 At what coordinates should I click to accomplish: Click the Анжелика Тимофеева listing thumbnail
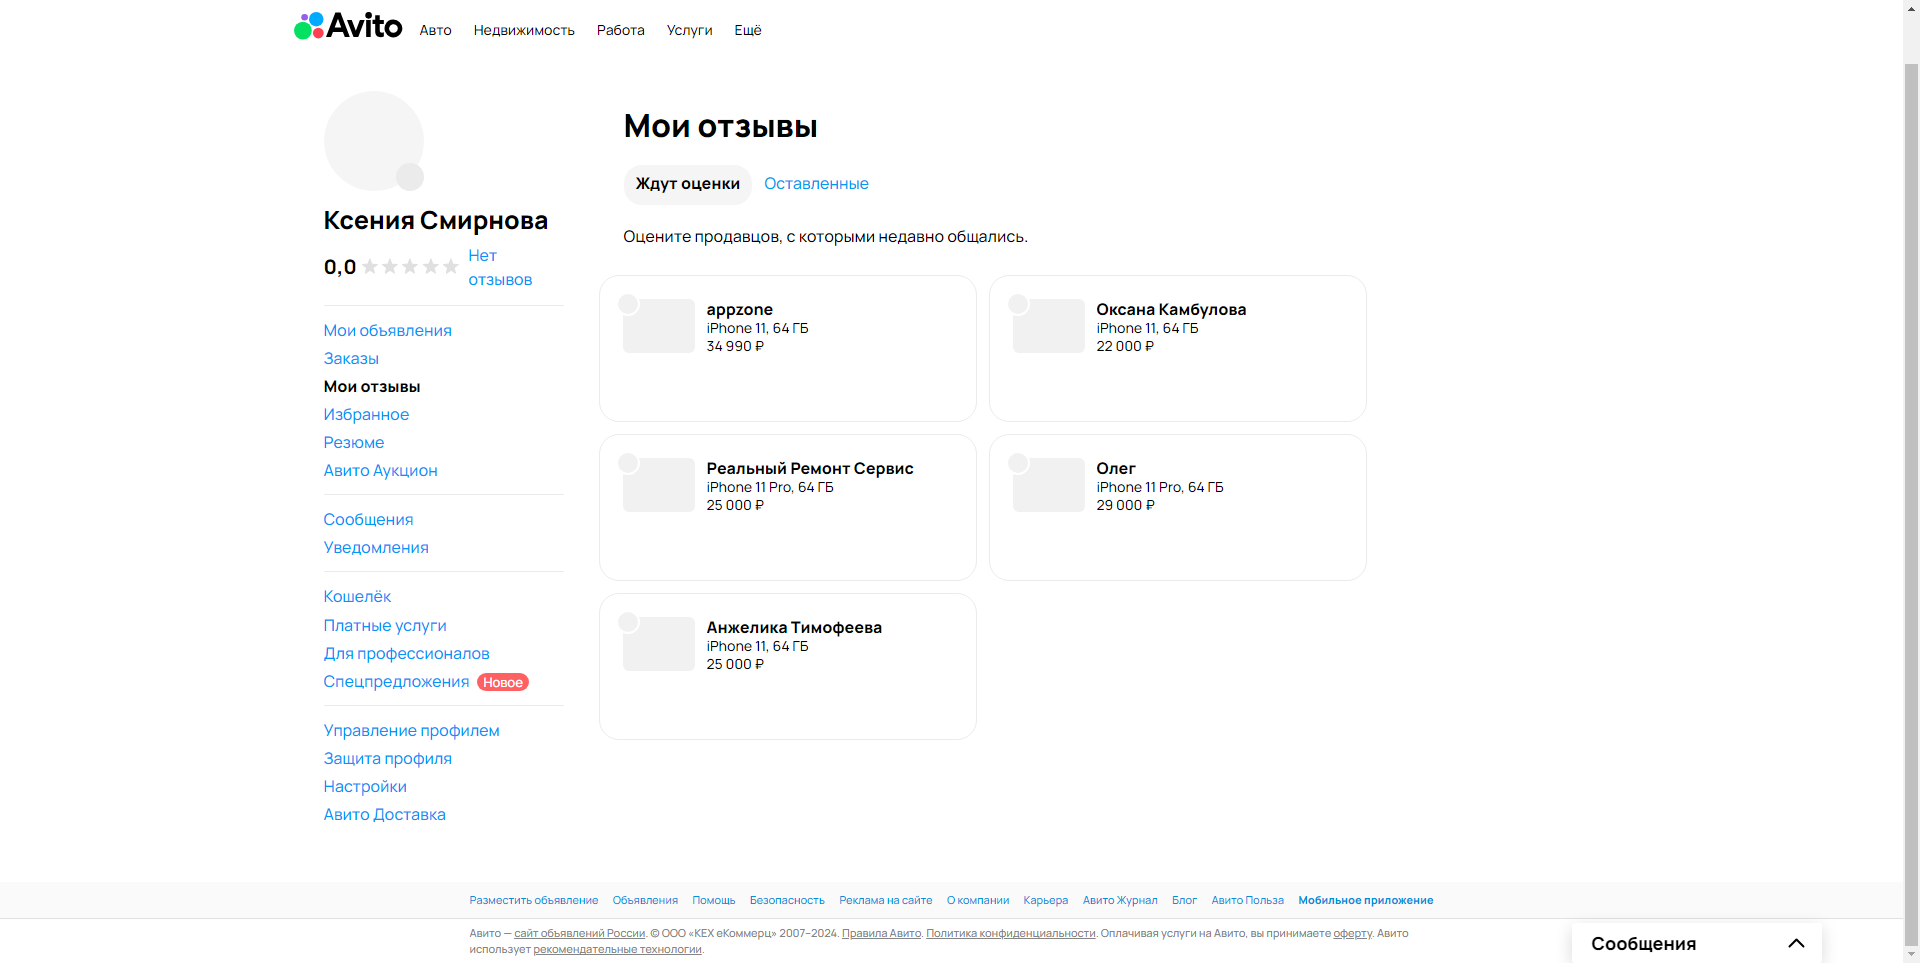[658, 644]
